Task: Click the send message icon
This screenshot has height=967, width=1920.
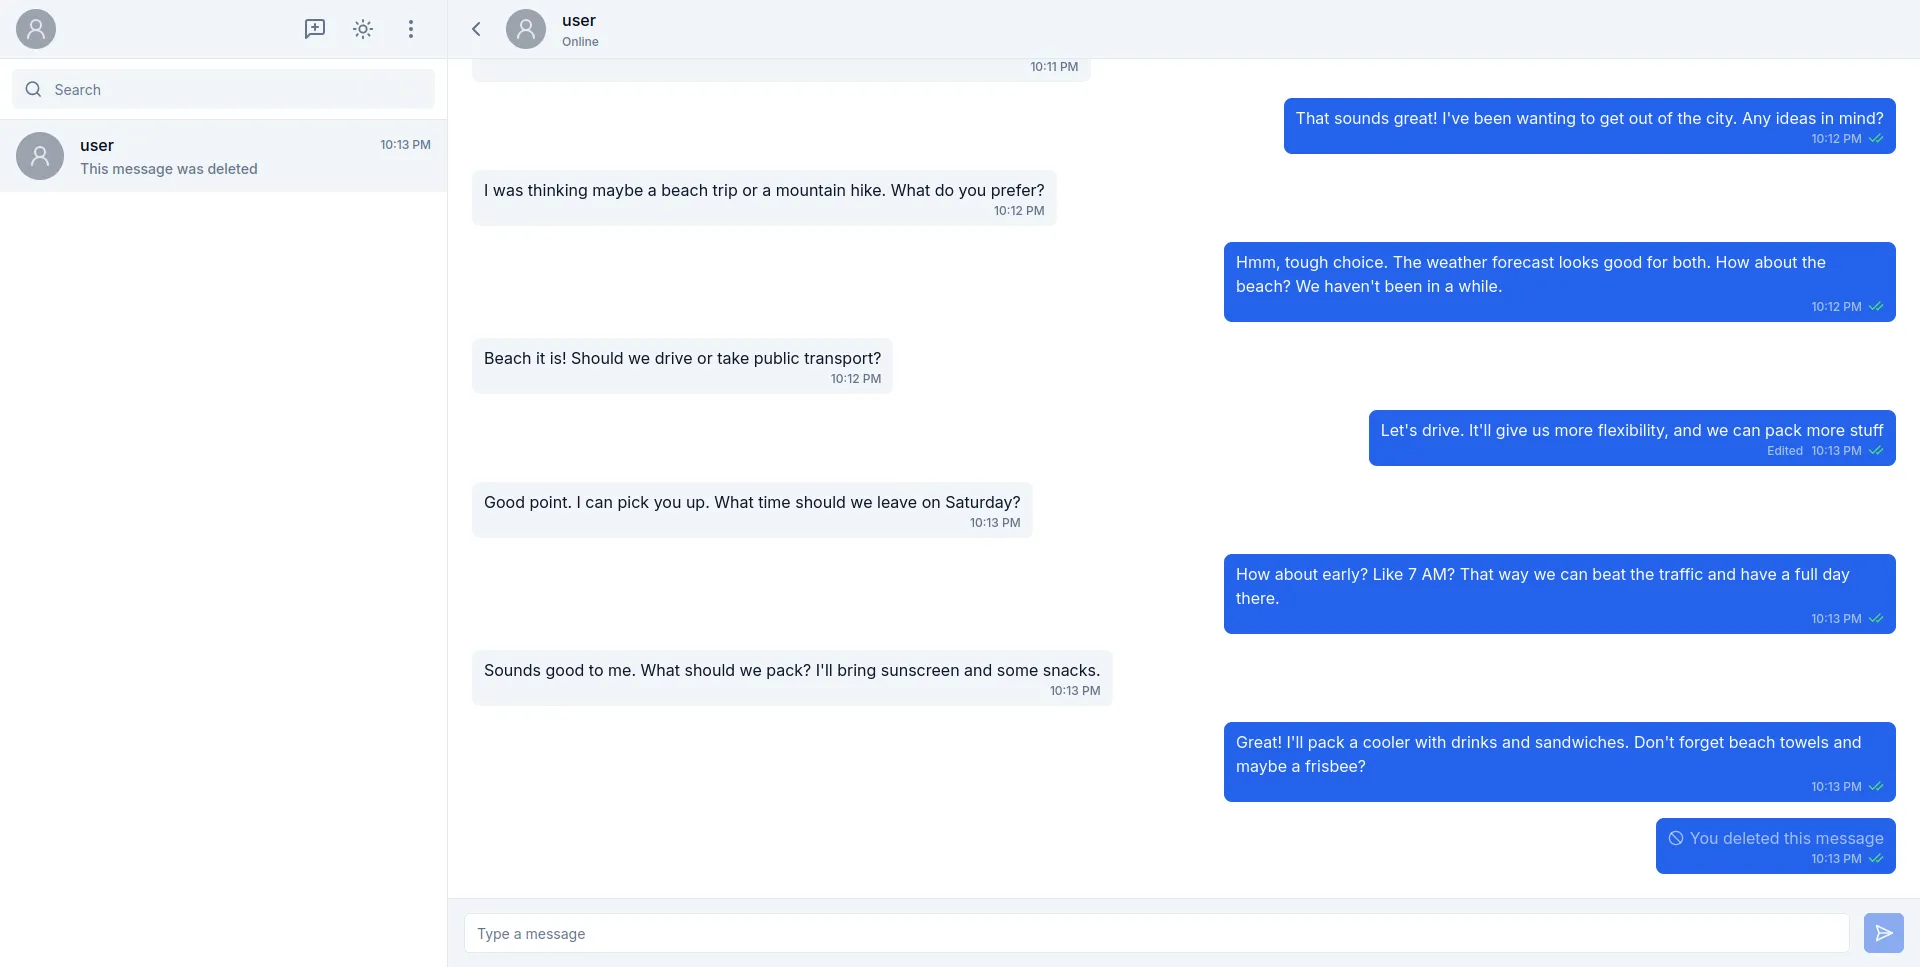Action: click(x=1884, y=932)
